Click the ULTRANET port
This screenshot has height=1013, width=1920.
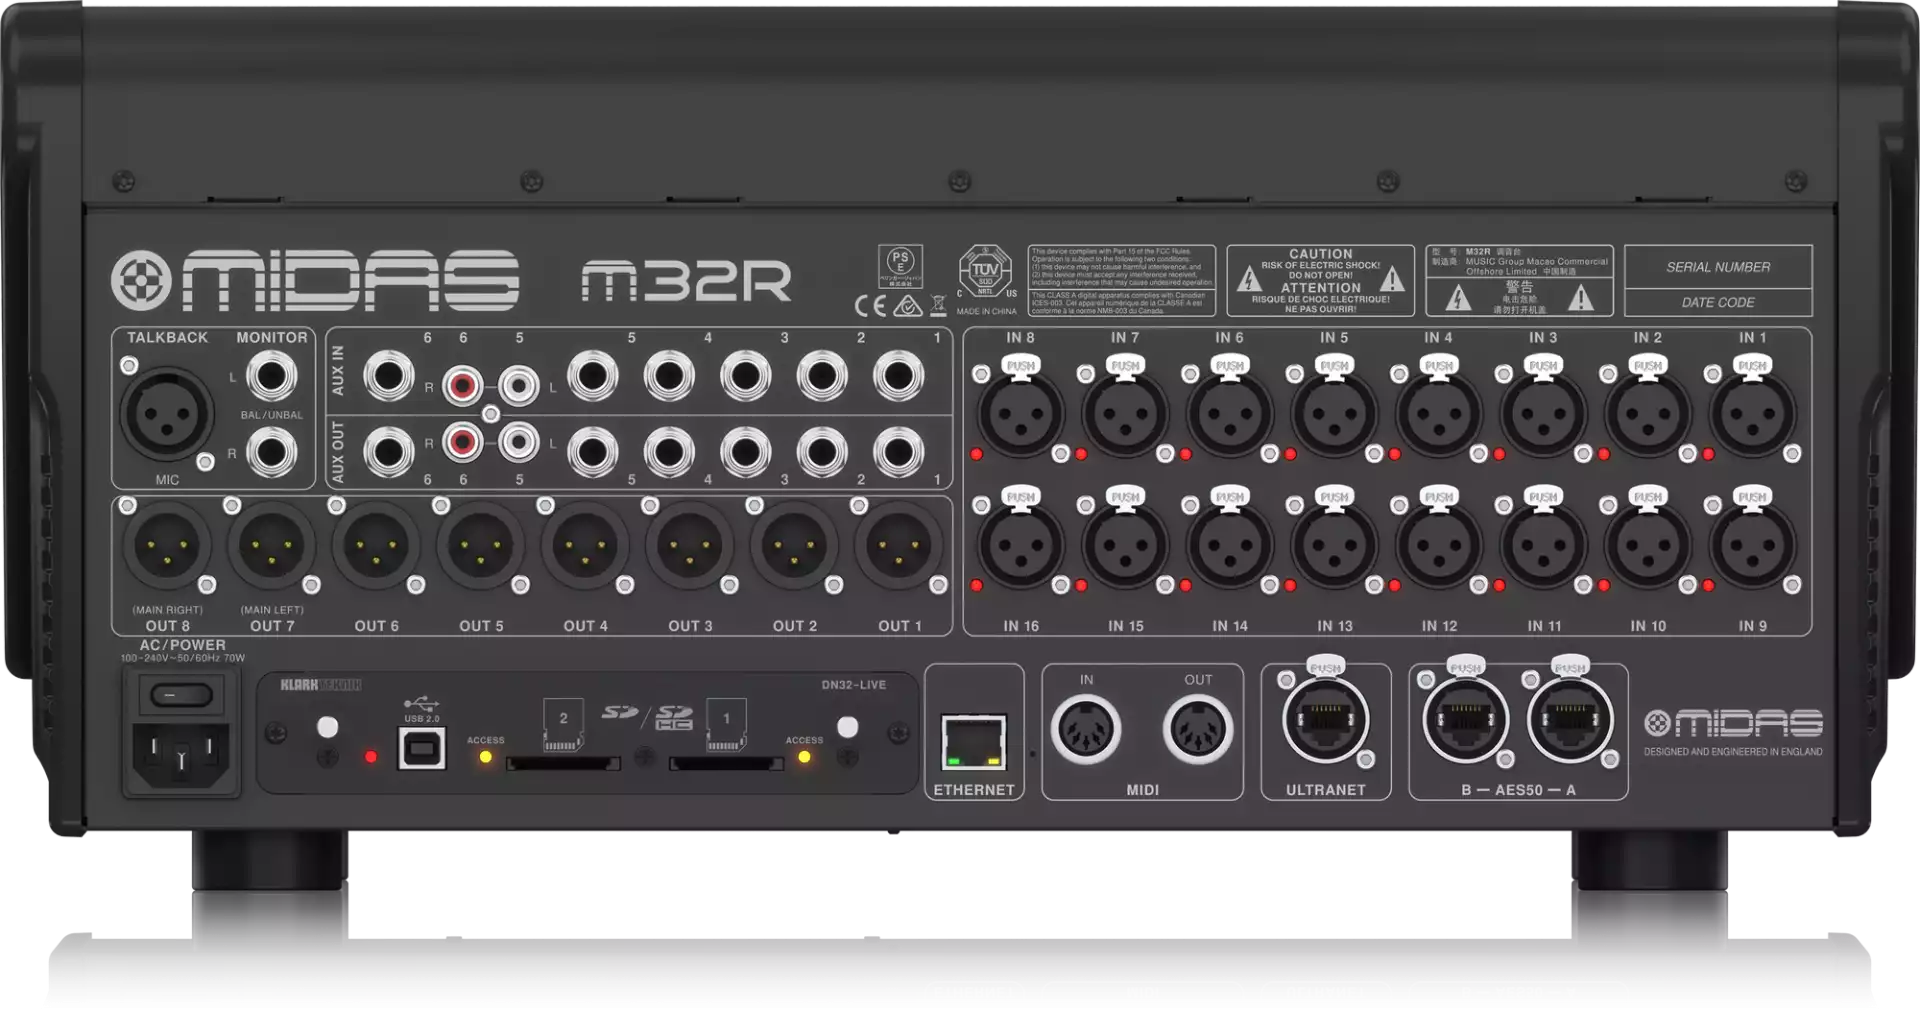click(x=1325, y=719)
